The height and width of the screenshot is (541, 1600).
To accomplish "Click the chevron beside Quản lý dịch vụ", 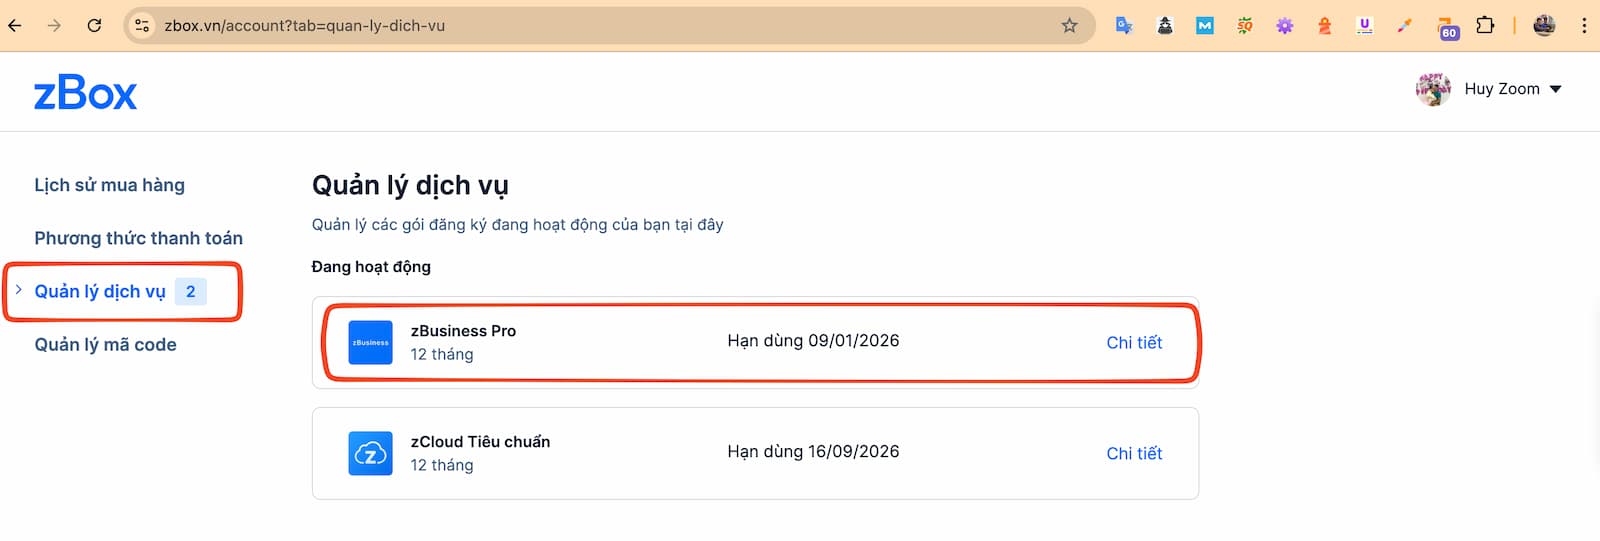I will 18,290.
